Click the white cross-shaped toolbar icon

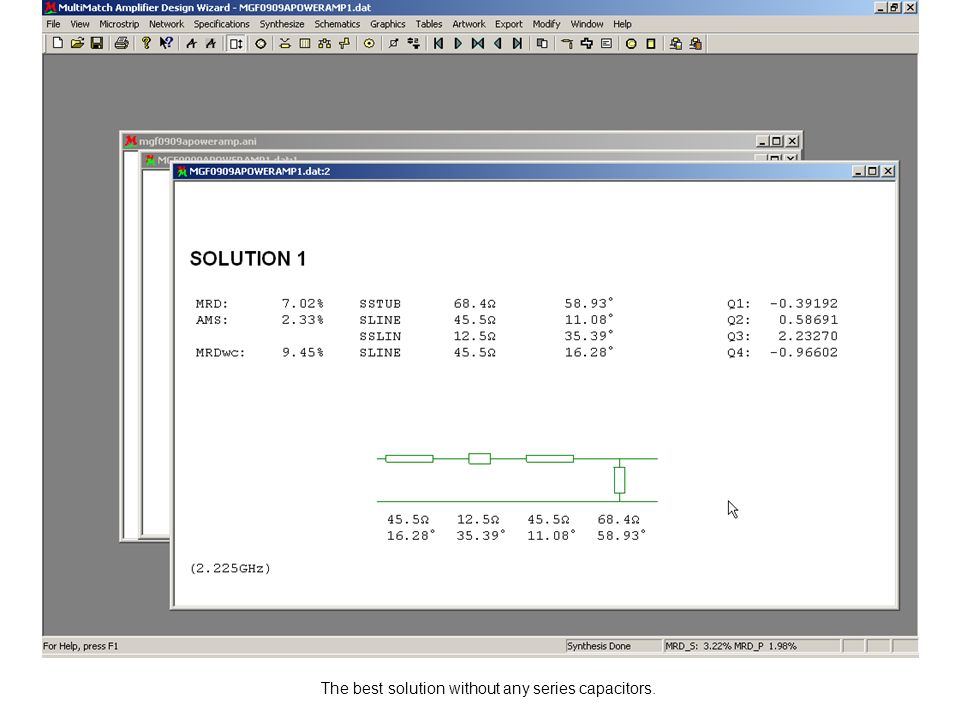coord(587,43)
